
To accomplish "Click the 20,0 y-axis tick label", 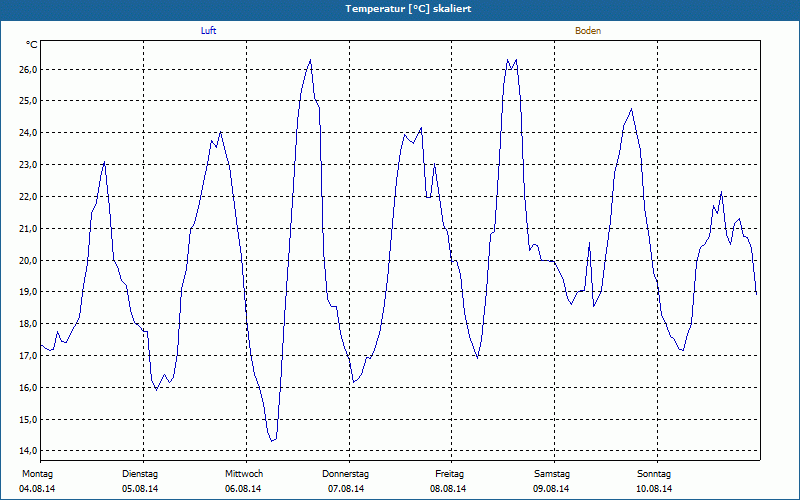I will coord(29,260).
